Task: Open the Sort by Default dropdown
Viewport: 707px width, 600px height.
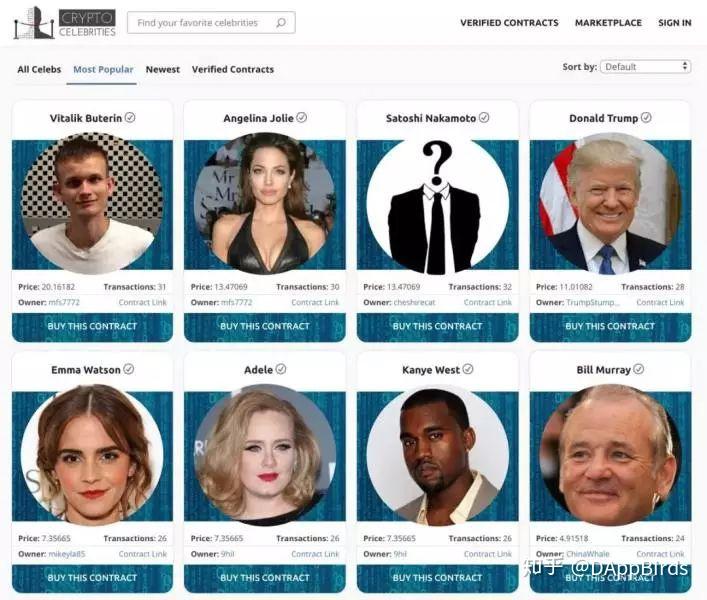Action: [x=645, y=67]
